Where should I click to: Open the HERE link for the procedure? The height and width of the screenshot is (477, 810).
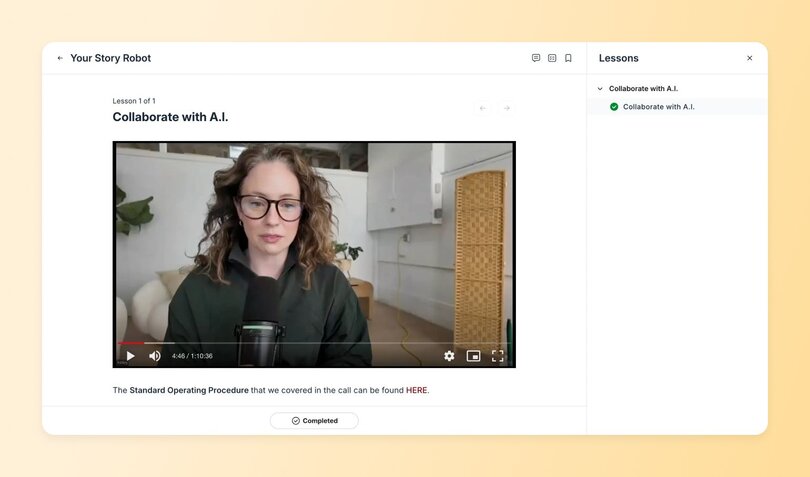pyautogui.click(x=416, y=390)
